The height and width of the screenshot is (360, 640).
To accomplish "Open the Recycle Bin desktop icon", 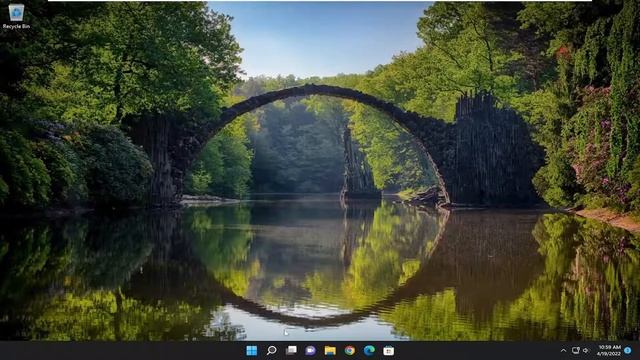I will (16, 16).
